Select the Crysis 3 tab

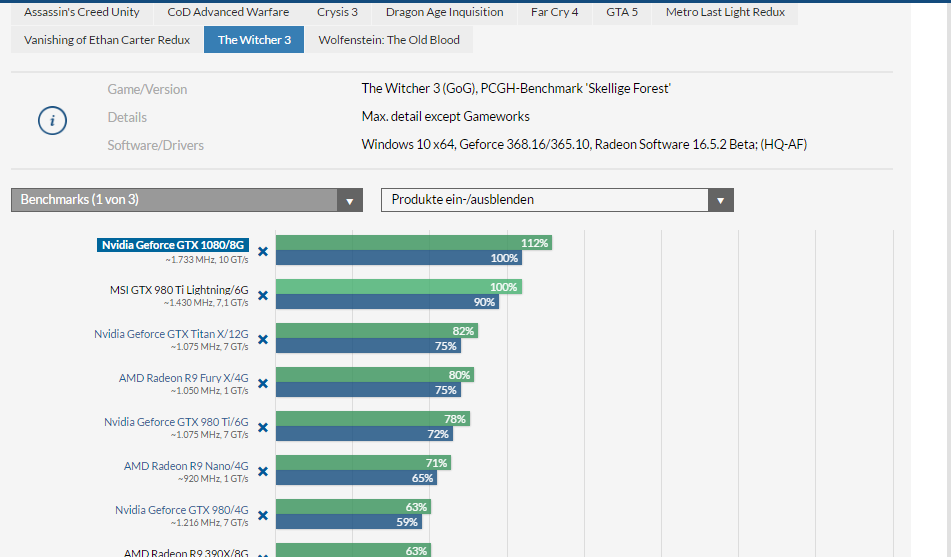(x=337, y=12)
